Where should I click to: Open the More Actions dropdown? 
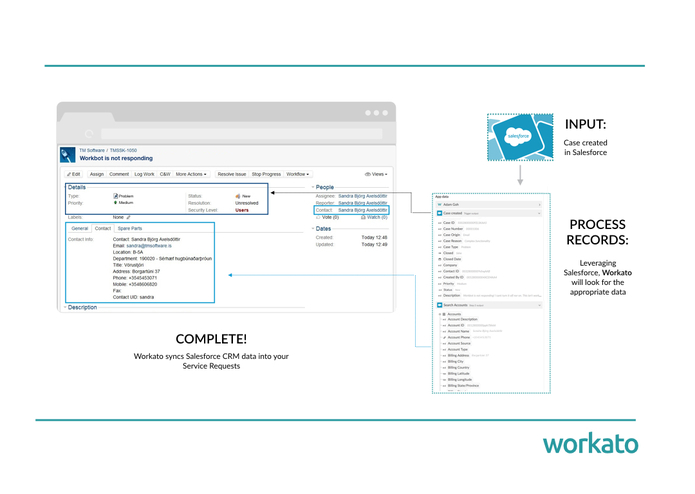click(191, 174)
